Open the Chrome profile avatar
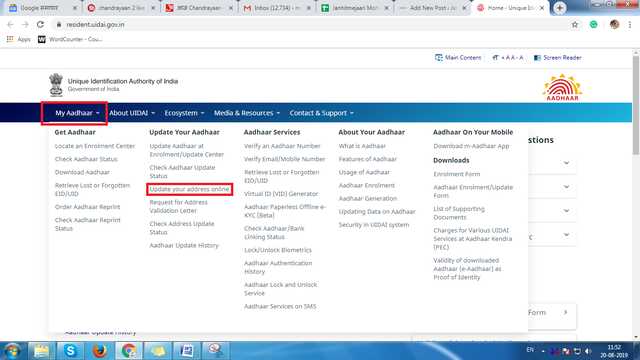640x360 pixels. [614, 24]
